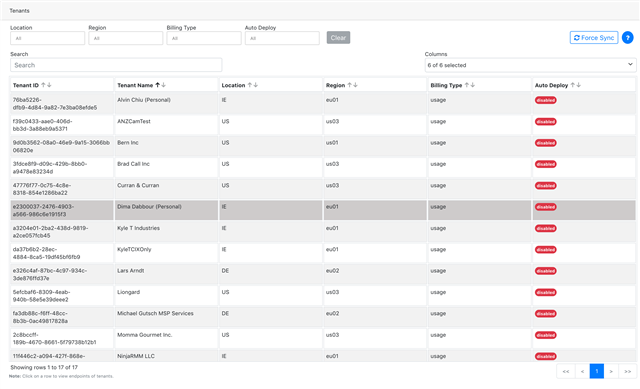Open the Location filter dropdown
The width and height of the screenshot is (640, 389).
(x=47, y=38)
